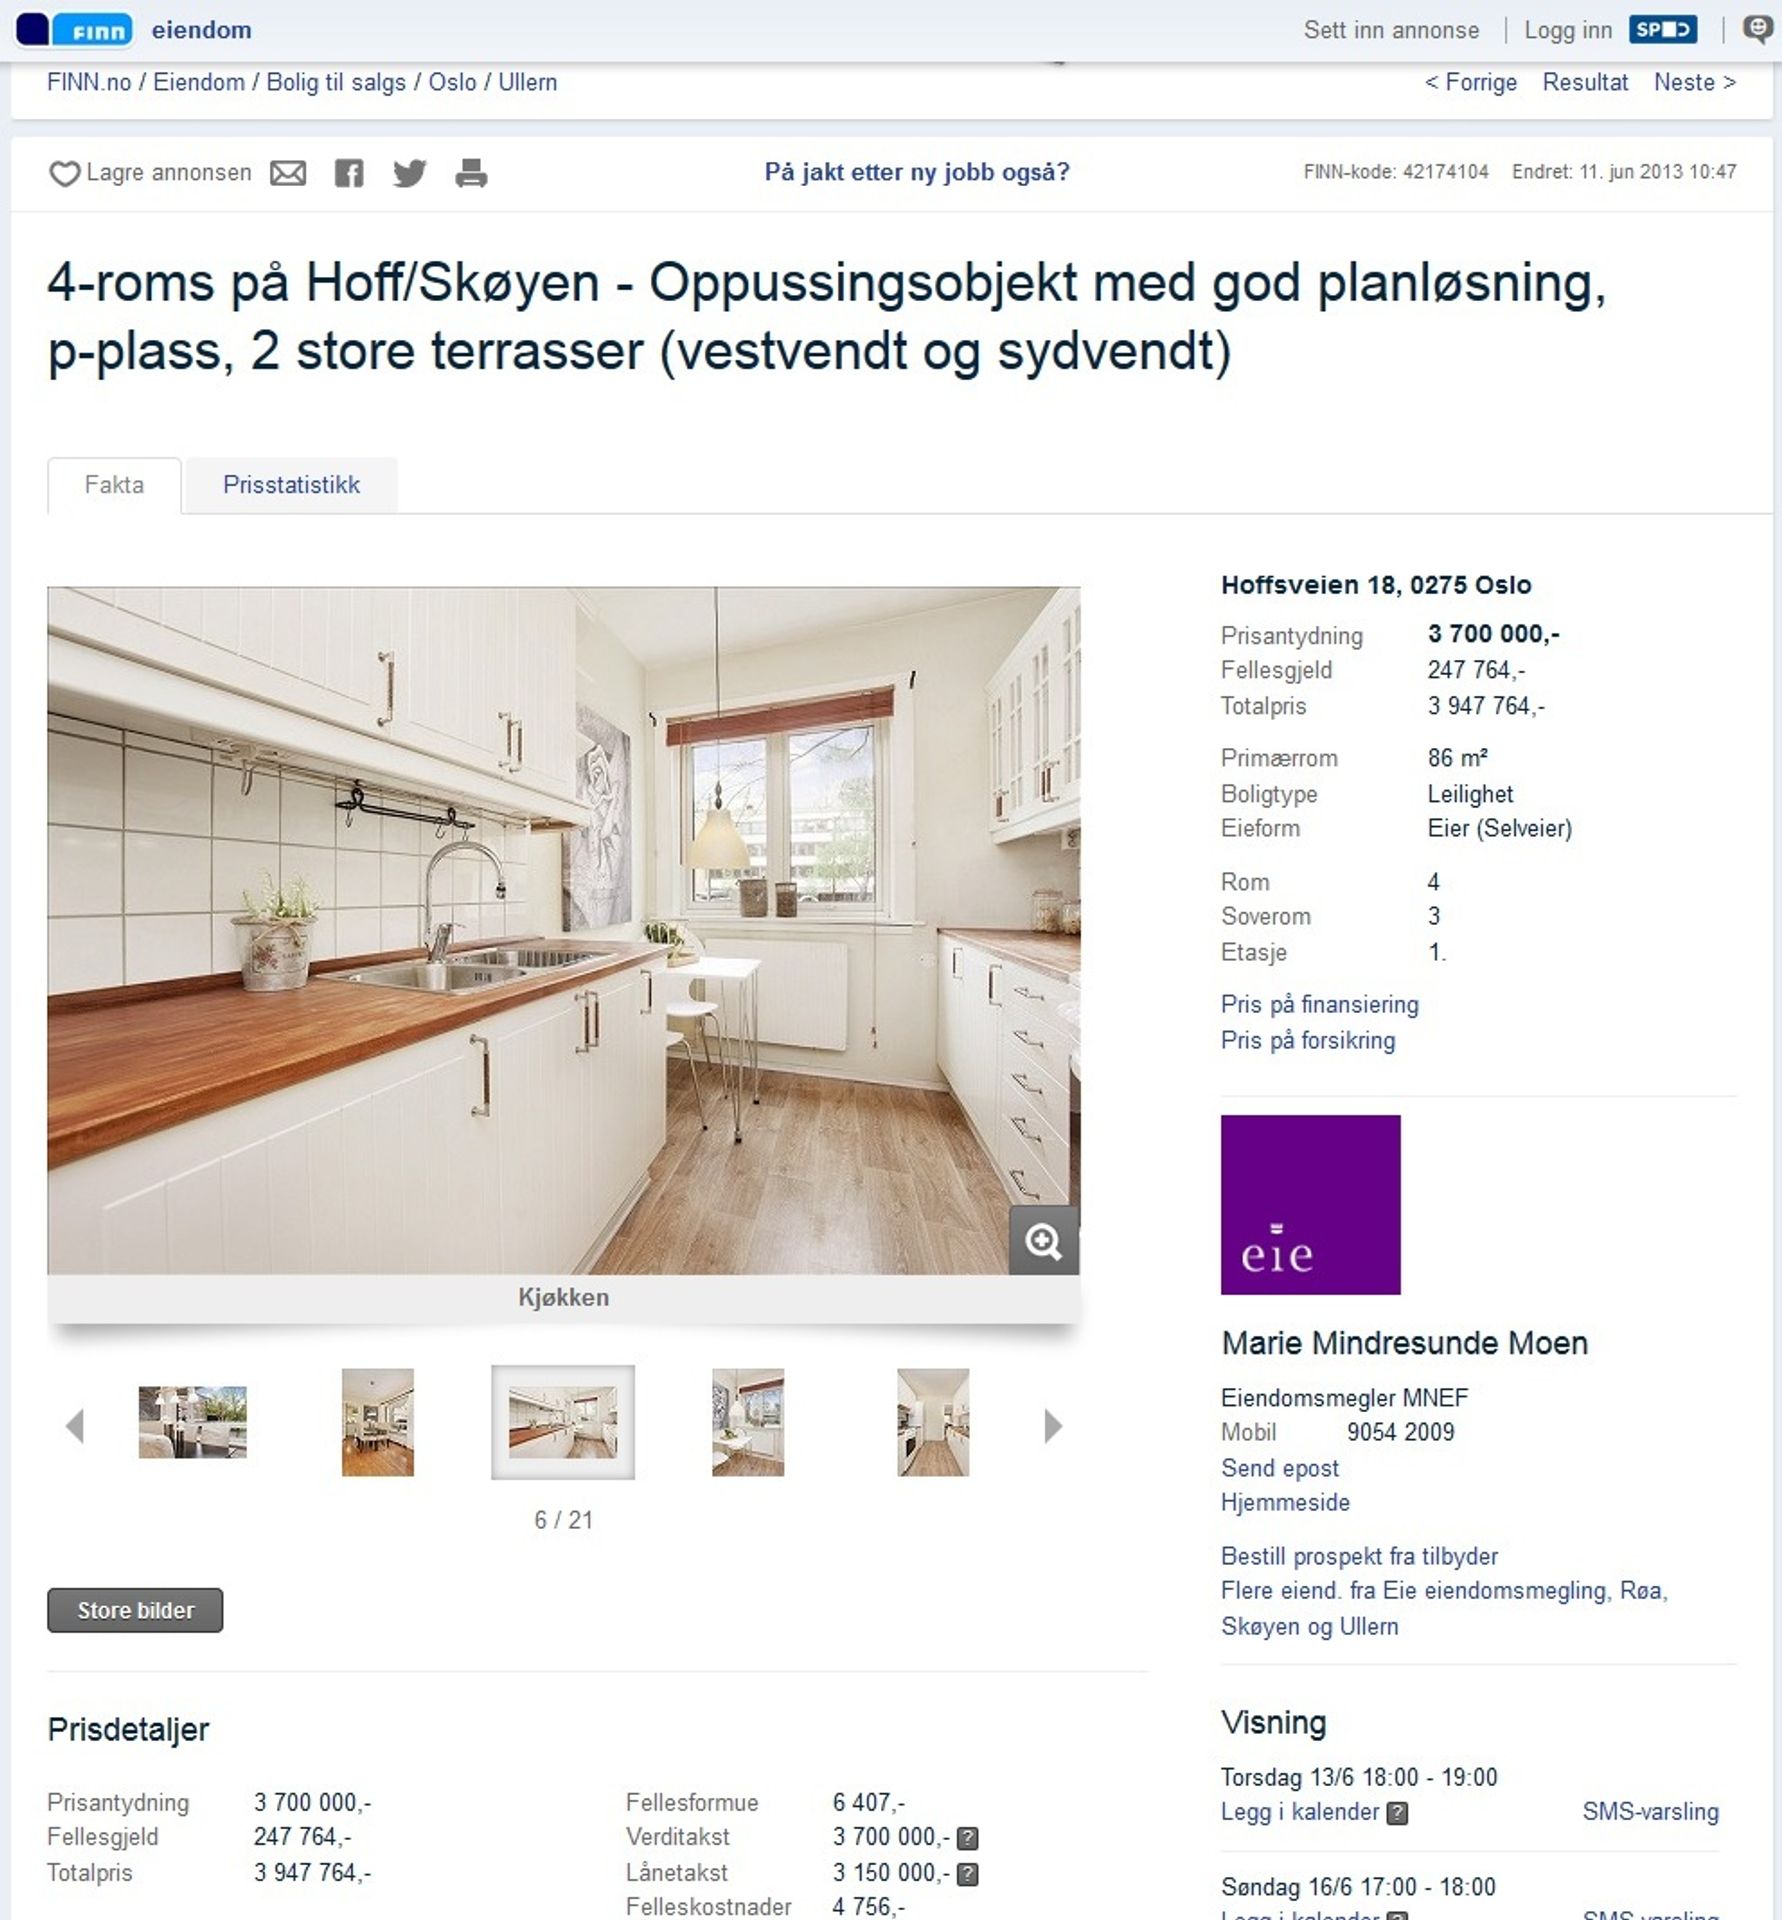The width and height of the screenshot is (1782, 1920).
Task: Return to Resultat list
Action: coord(1585,82)
